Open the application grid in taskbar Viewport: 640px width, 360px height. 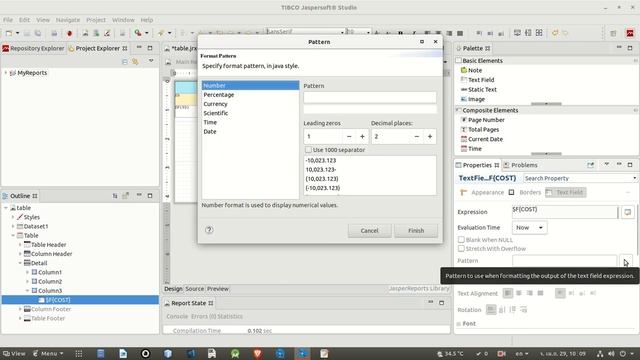click(79, 353)
